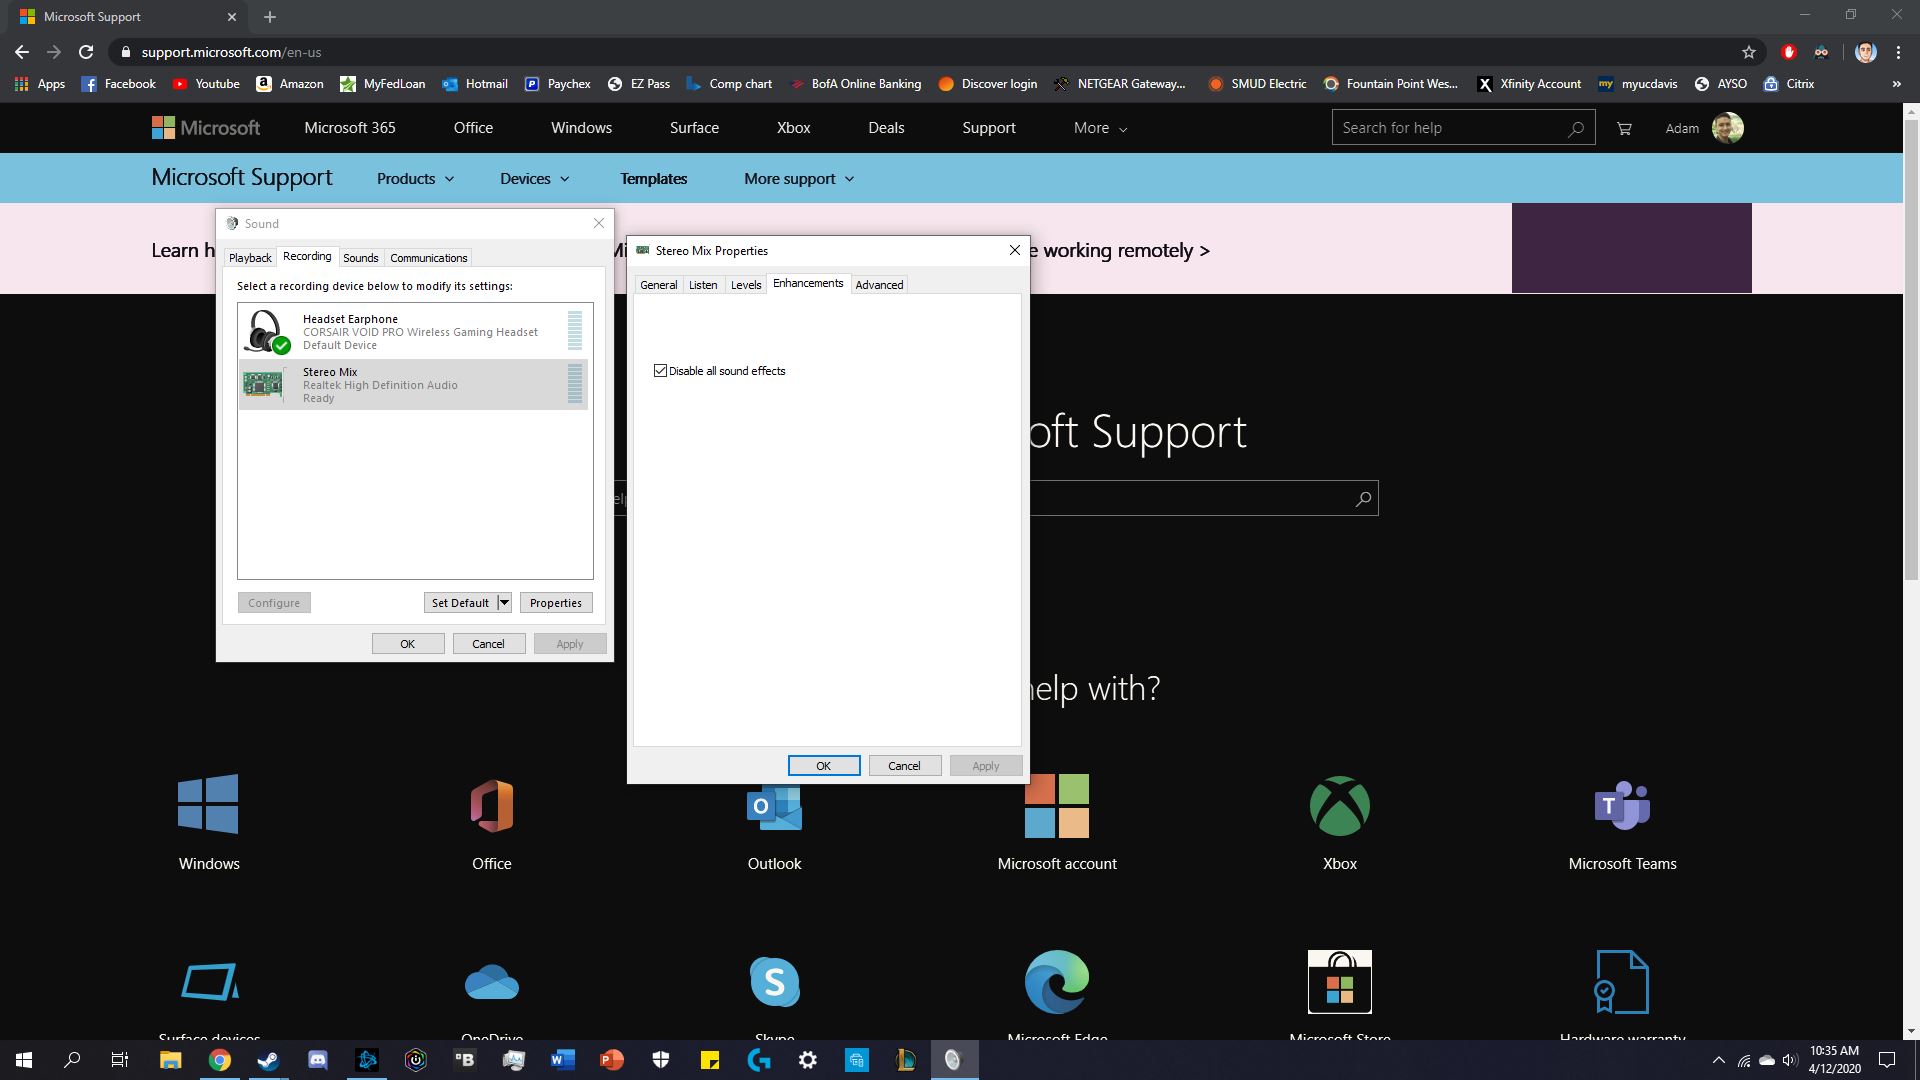Click search magnifier in page search box
Image resolution: width=1920 pixels, height=1080 pixels.
(x=1363, y=499)
